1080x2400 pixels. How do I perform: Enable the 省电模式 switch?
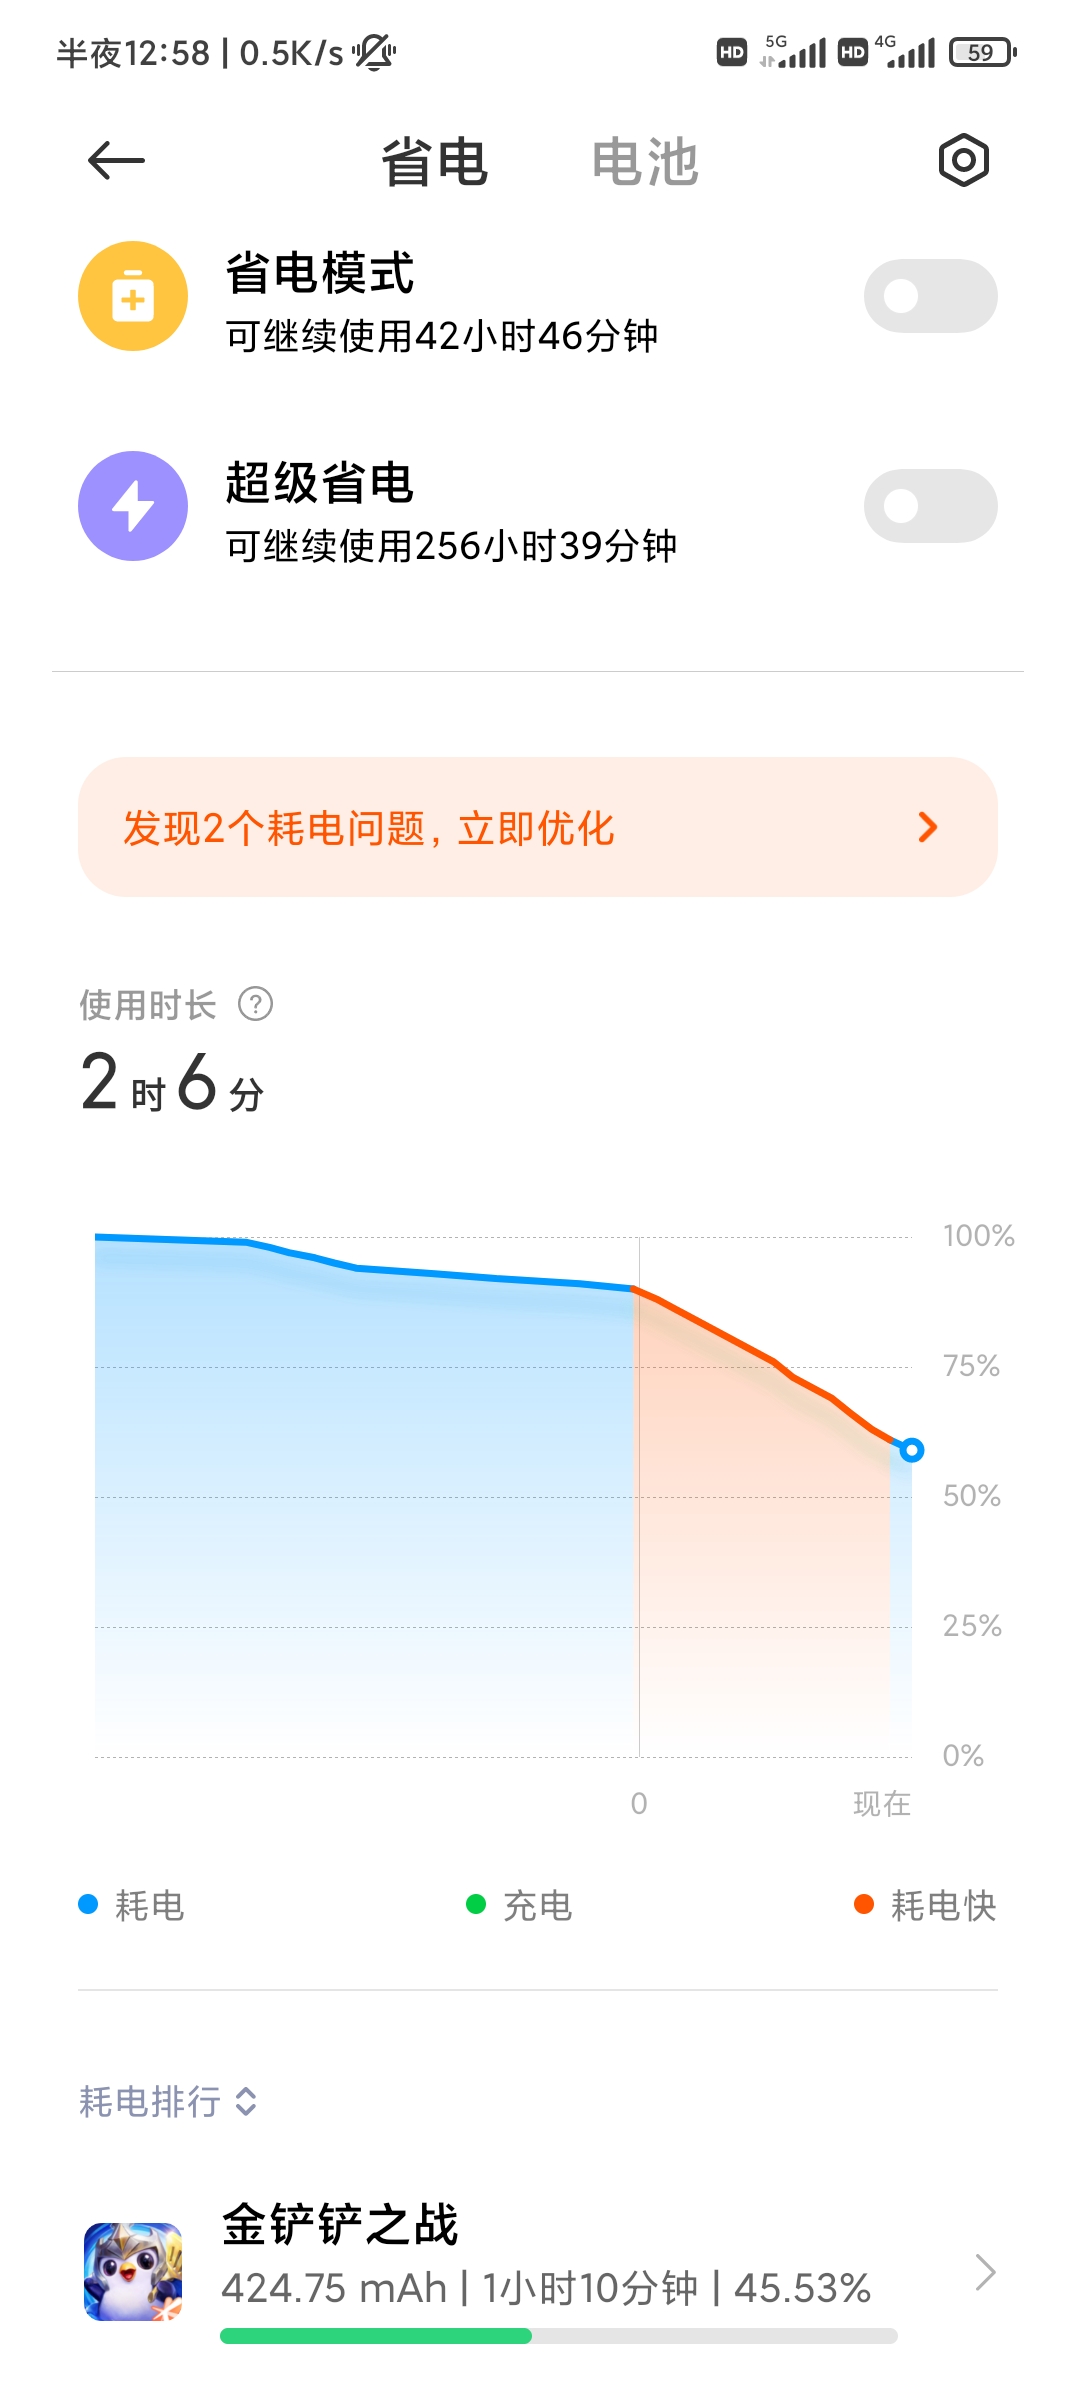pos(930,296)
